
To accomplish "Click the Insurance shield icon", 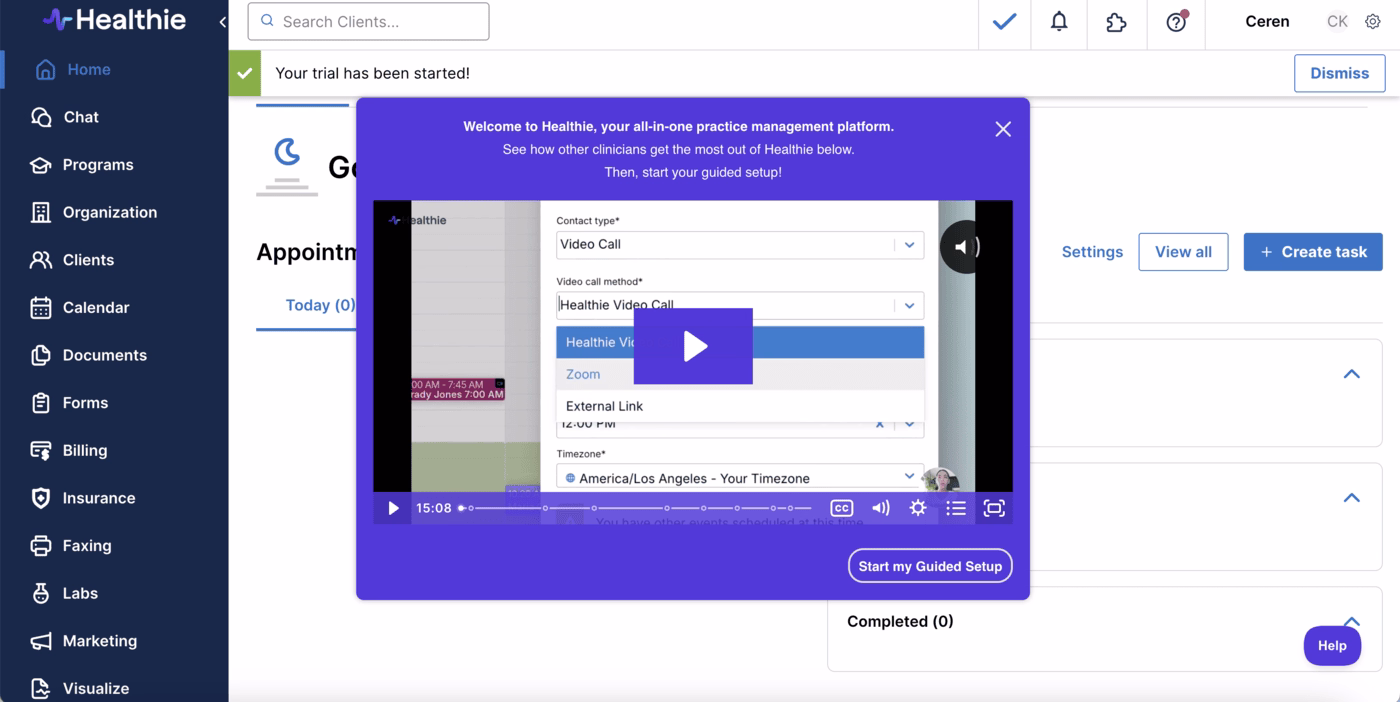I will (41, 498).
